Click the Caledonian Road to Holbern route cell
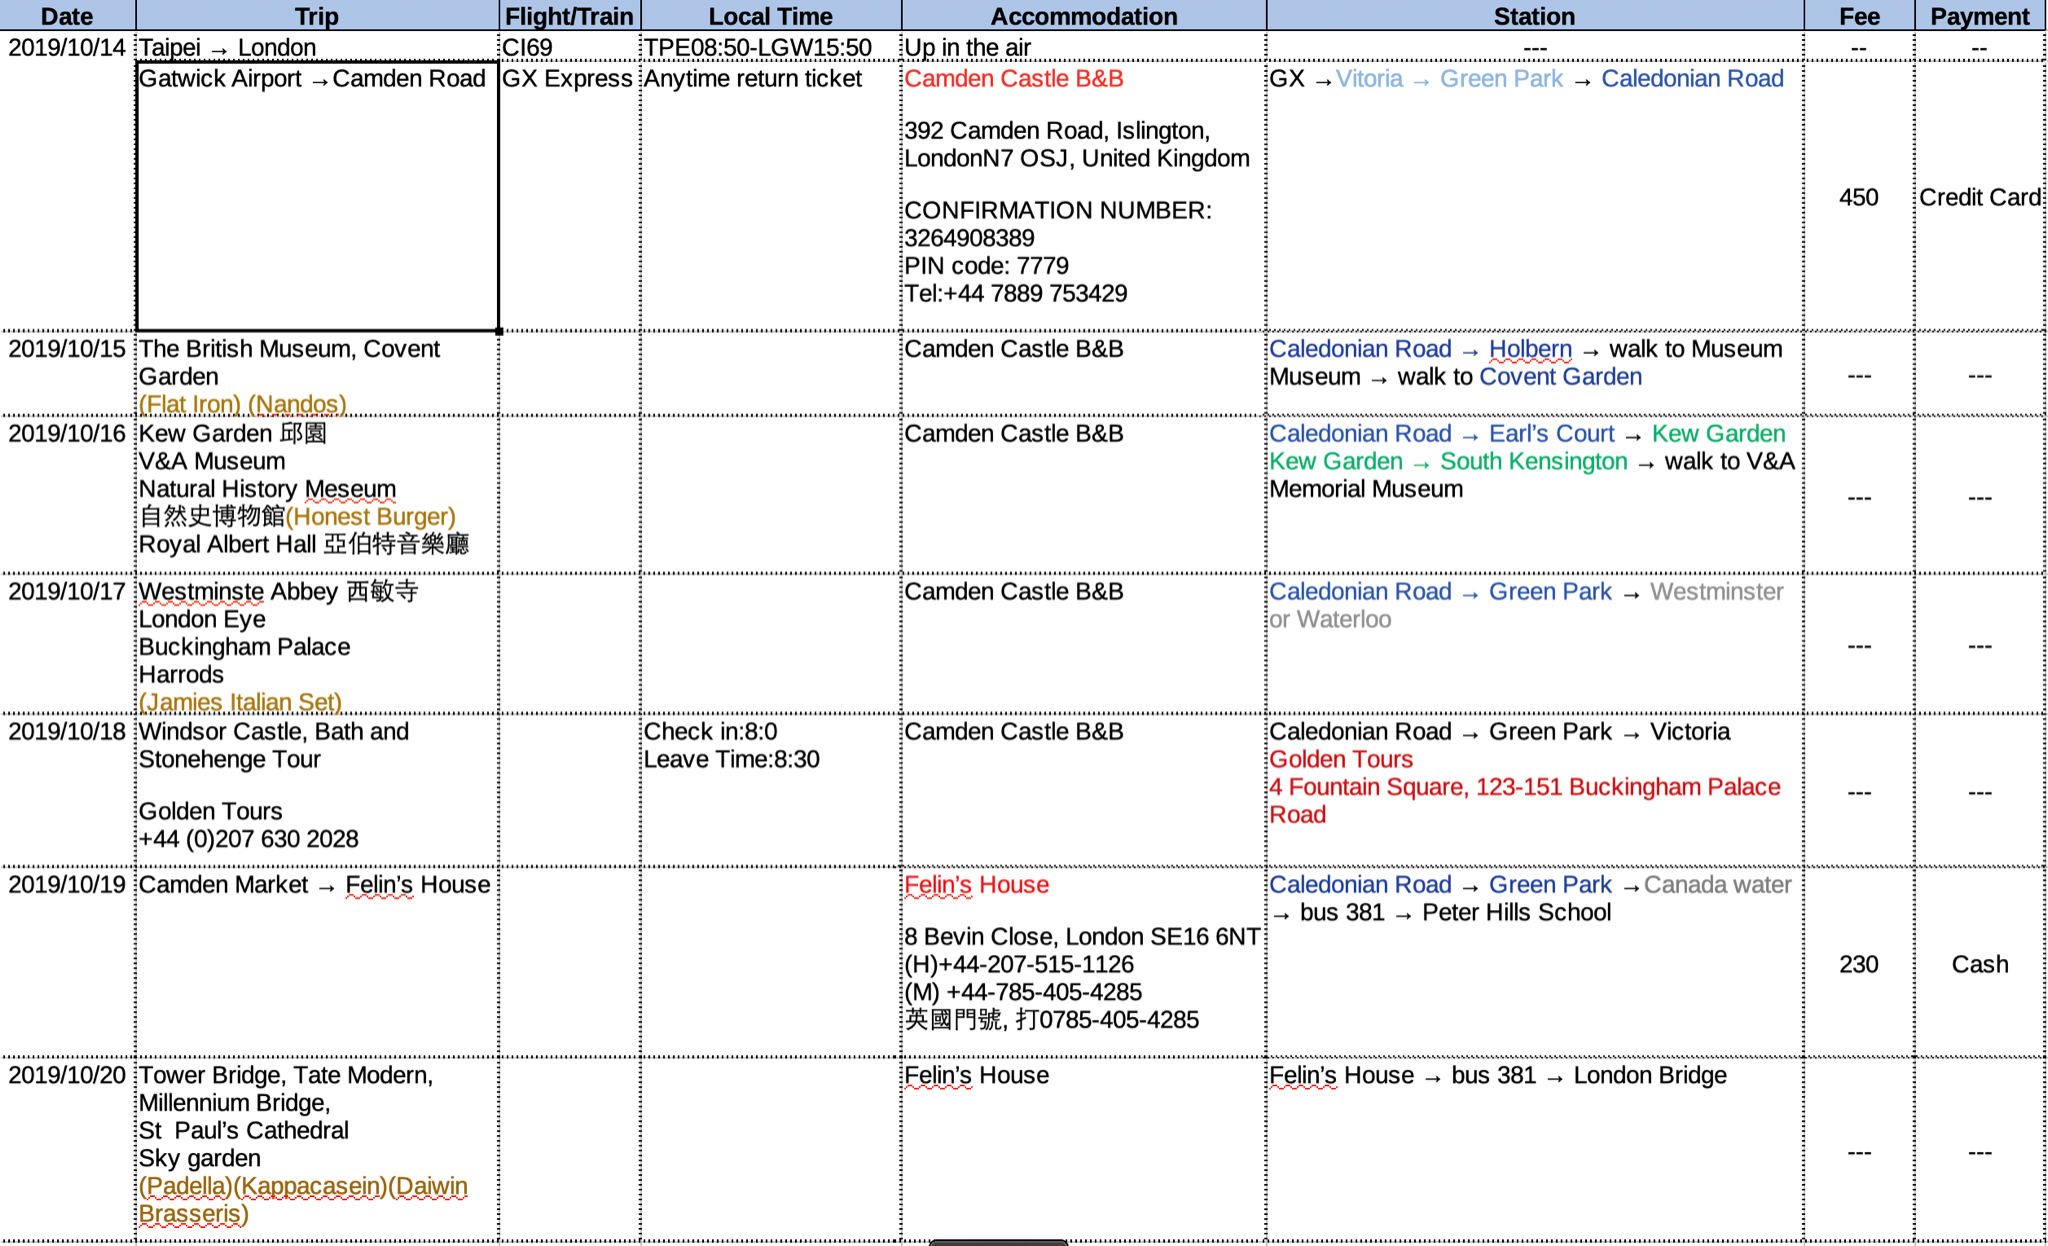Screen dimensions: 2048x1246 click(x=1534, y=374)
